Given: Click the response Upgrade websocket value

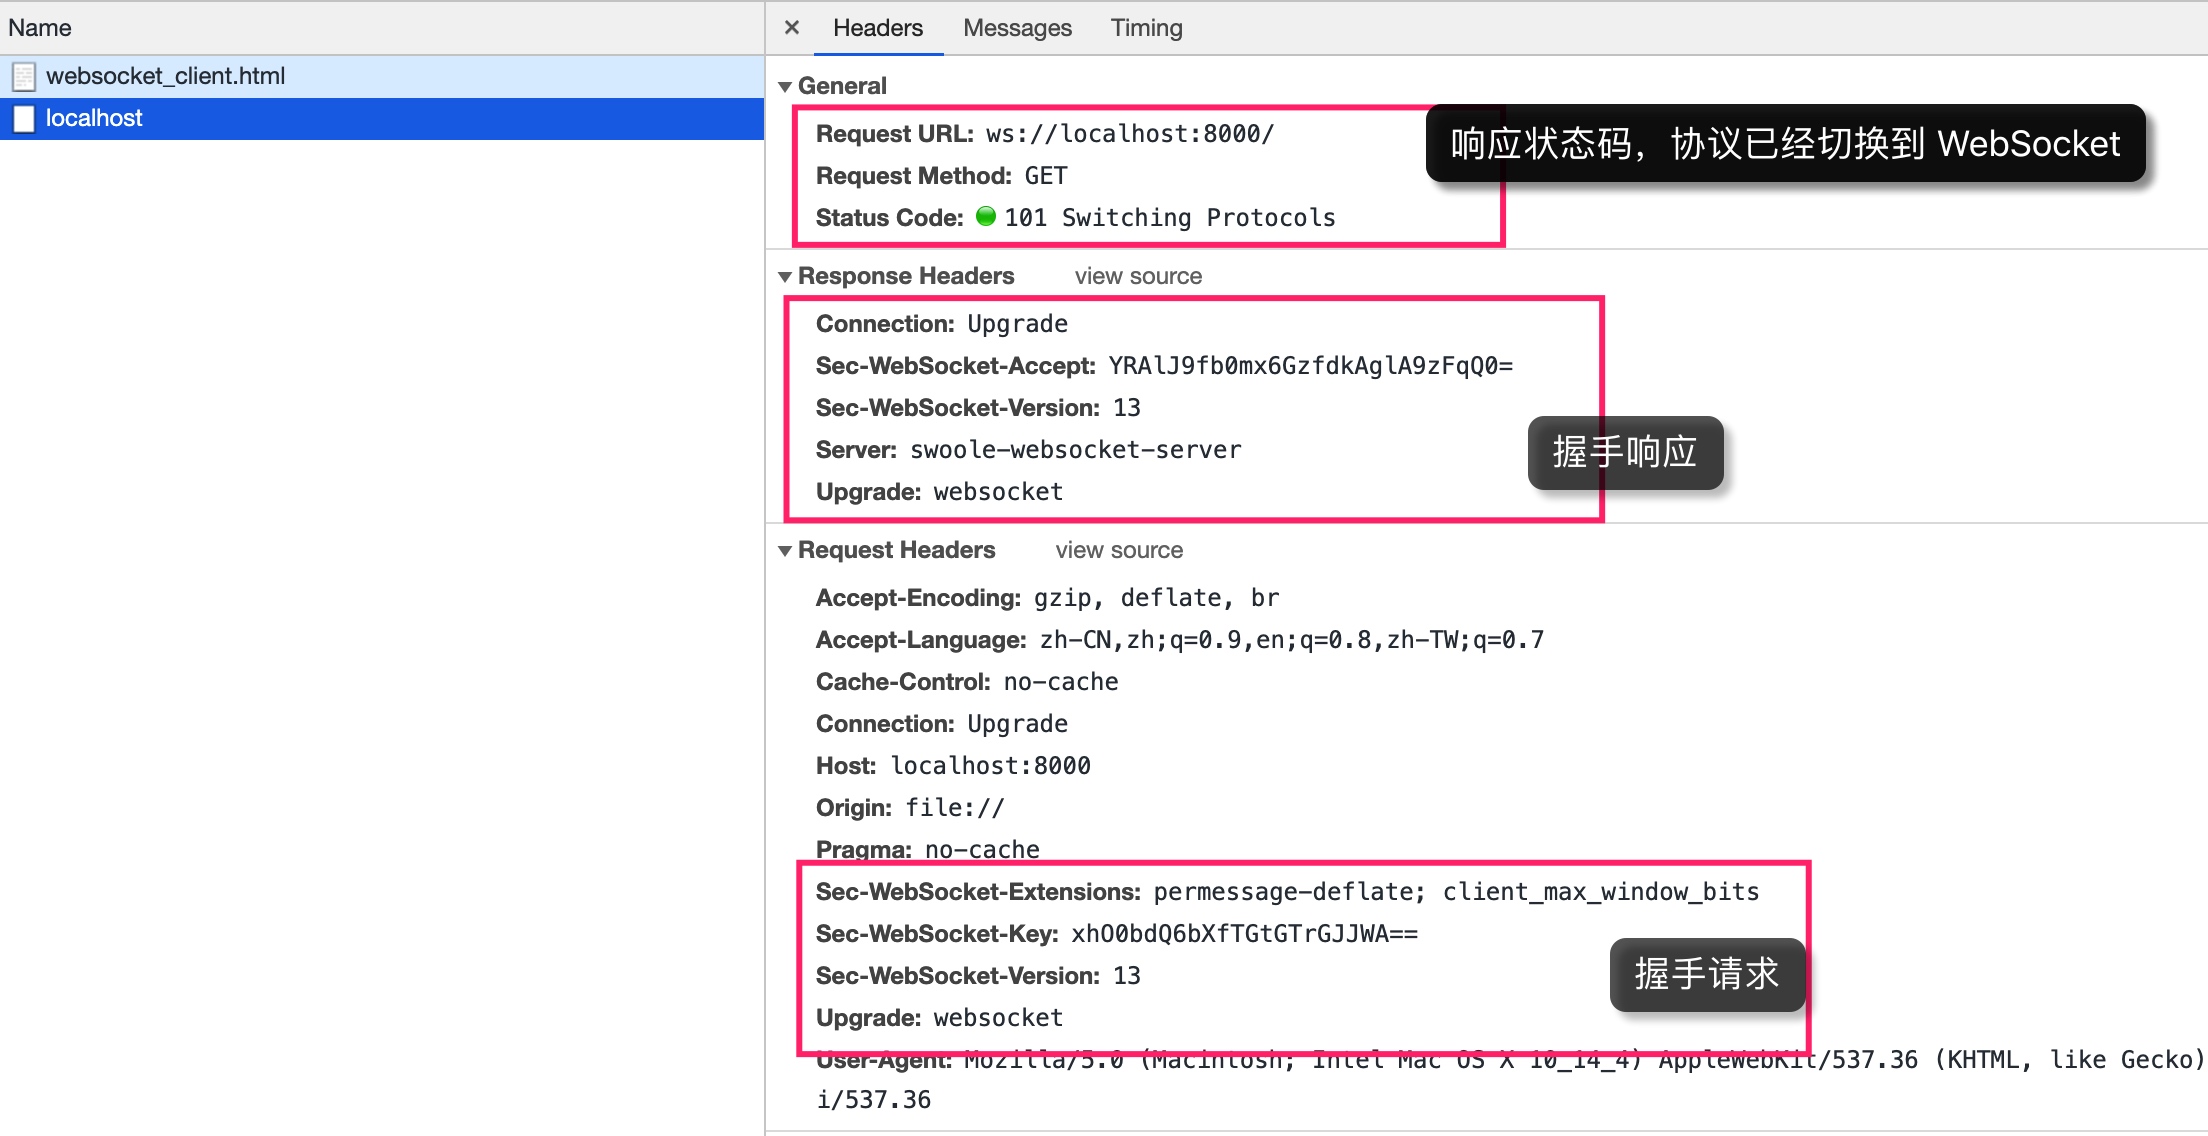Looking at the screenshot, I should tap(998, 492).
